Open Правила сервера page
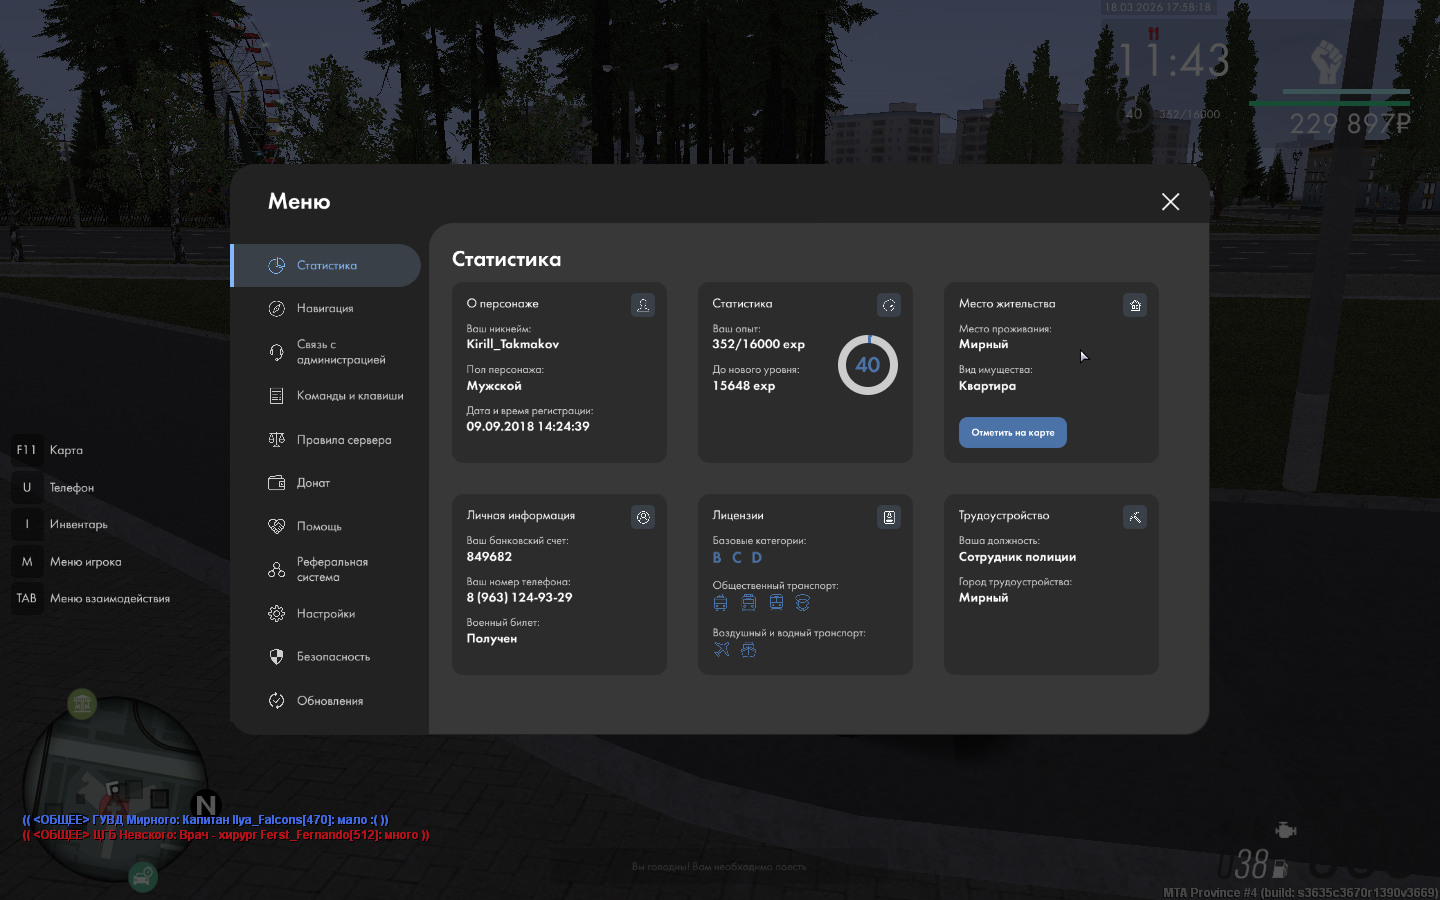1440x900 pixels. [x=343, y=440]
